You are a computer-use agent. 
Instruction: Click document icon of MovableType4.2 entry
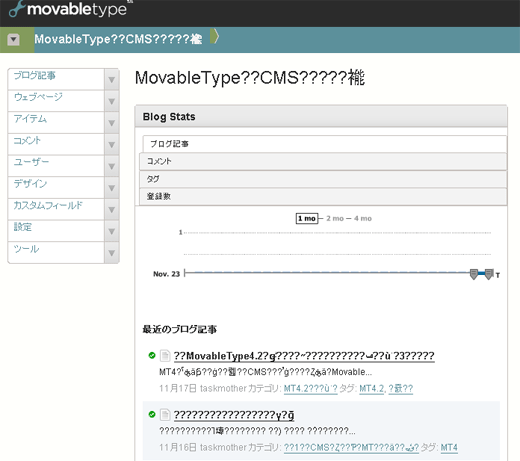click(x=165, y=356)
